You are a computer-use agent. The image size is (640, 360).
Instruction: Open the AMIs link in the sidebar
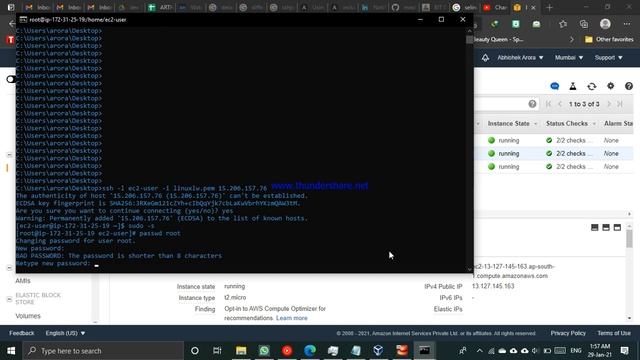click(x=23, y=281)
